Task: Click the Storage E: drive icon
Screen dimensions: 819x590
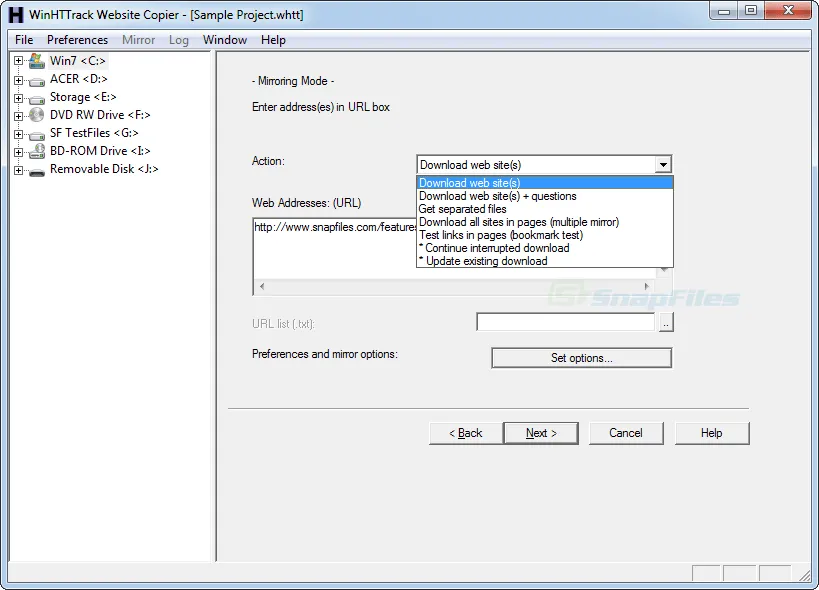Action: [37, 99]
